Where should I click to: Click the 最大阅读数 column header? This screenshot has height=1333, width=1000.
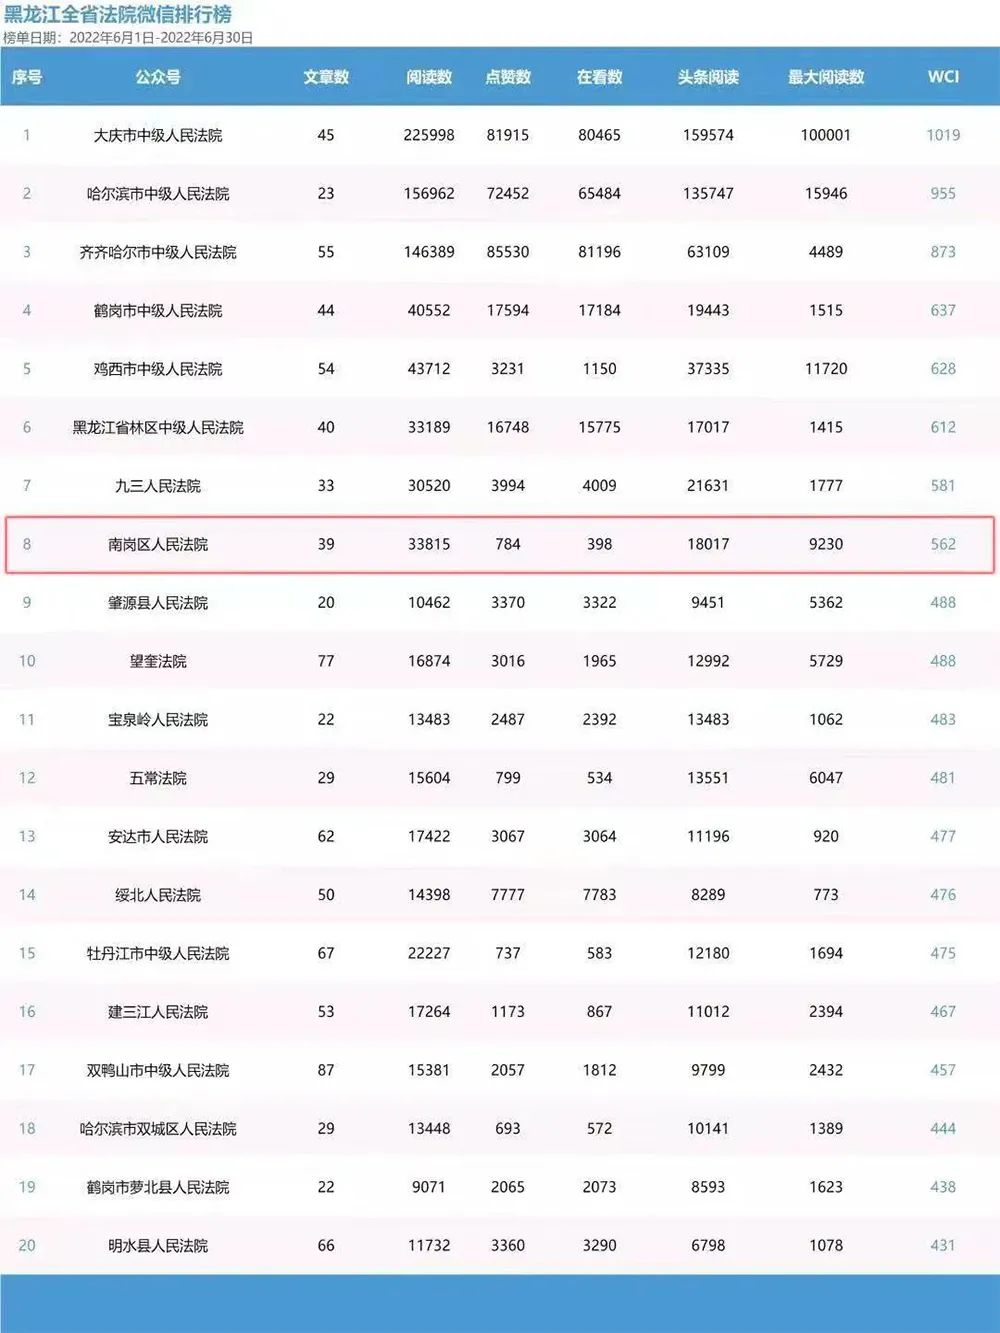[x=826, y=77]
